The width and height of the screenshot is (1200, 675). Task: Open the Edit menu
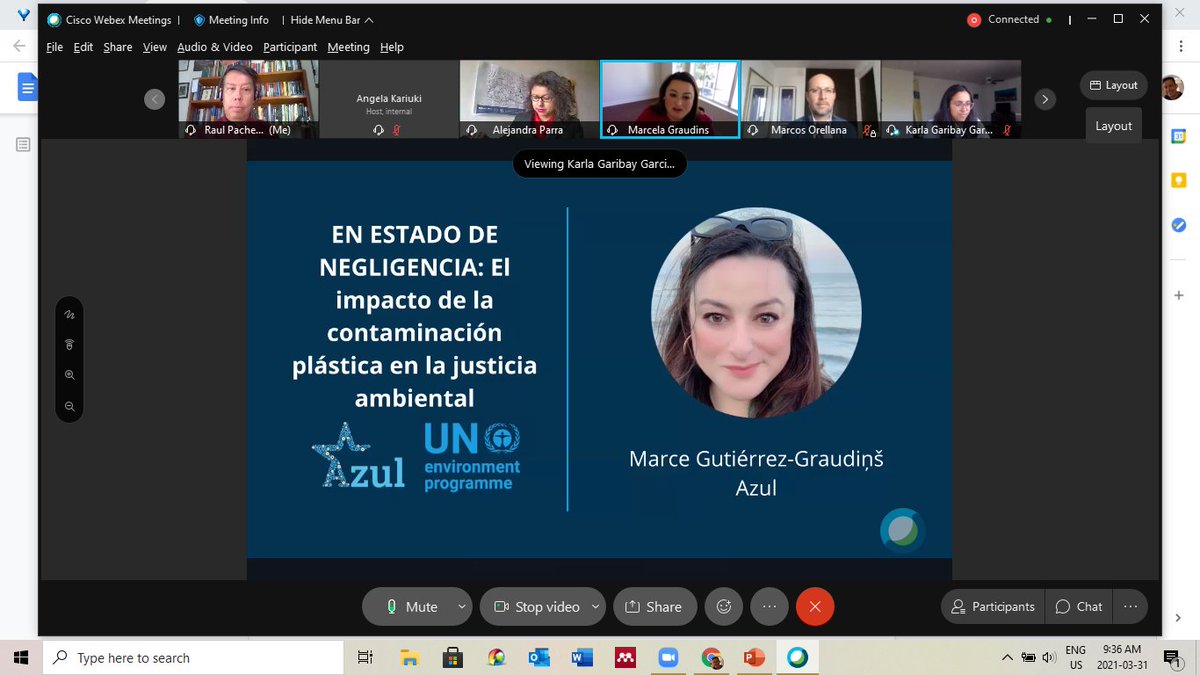(83, 47)
